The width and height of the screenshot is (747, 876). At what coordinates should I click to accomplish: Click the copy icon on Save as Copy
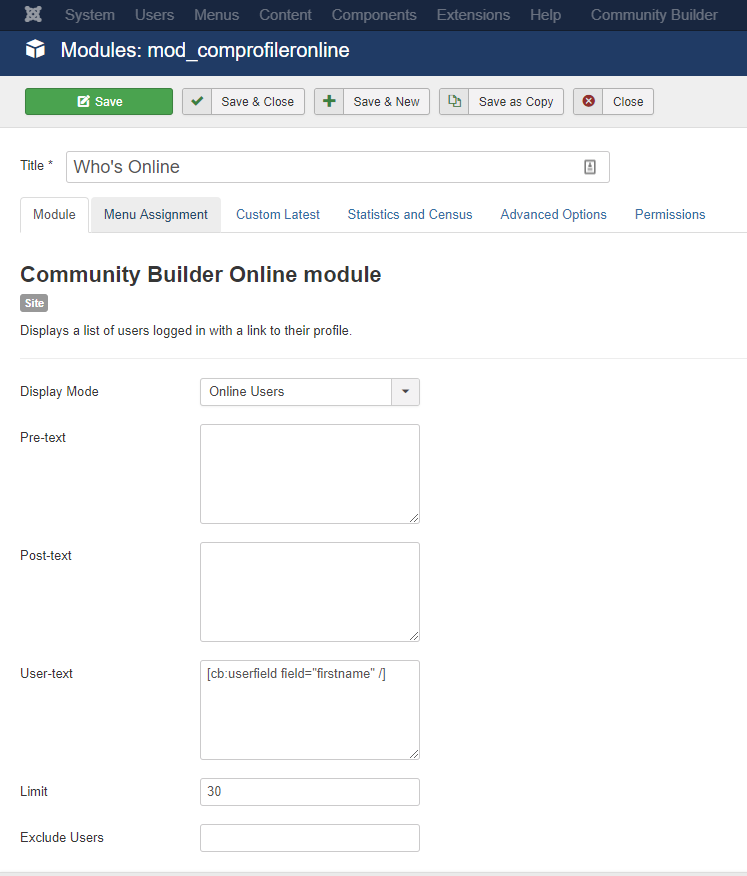(x=454, y=101)
